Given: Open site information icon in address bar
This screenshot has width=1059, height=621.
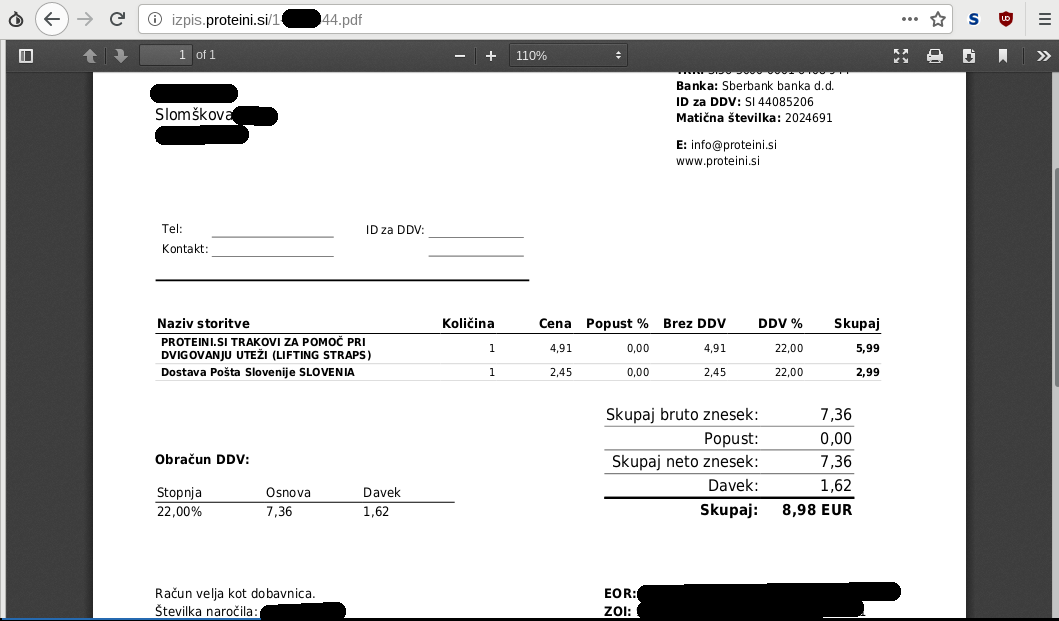Looking at the screenshot, I should (x=155, y=20).
